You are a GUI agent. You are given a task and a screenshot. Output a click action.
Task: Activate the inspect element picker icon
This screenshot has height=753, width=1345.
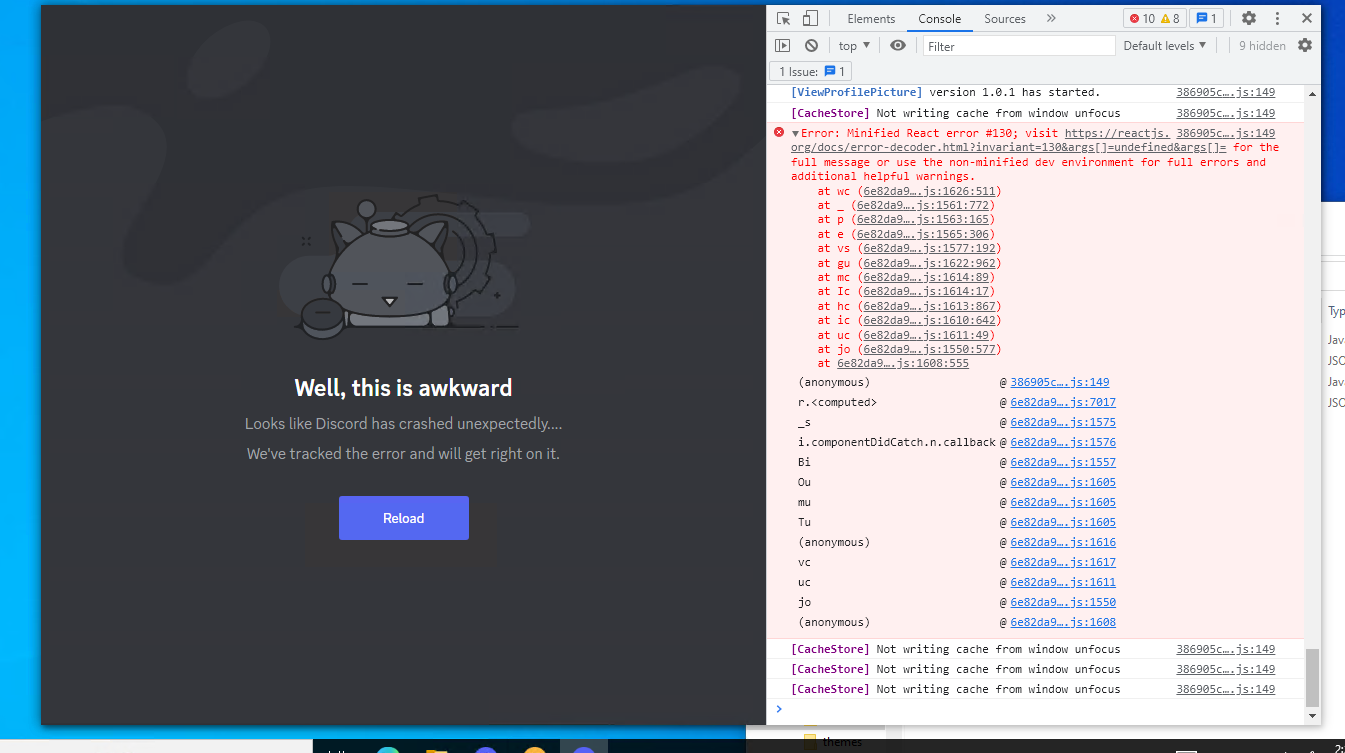pos(784,18)
